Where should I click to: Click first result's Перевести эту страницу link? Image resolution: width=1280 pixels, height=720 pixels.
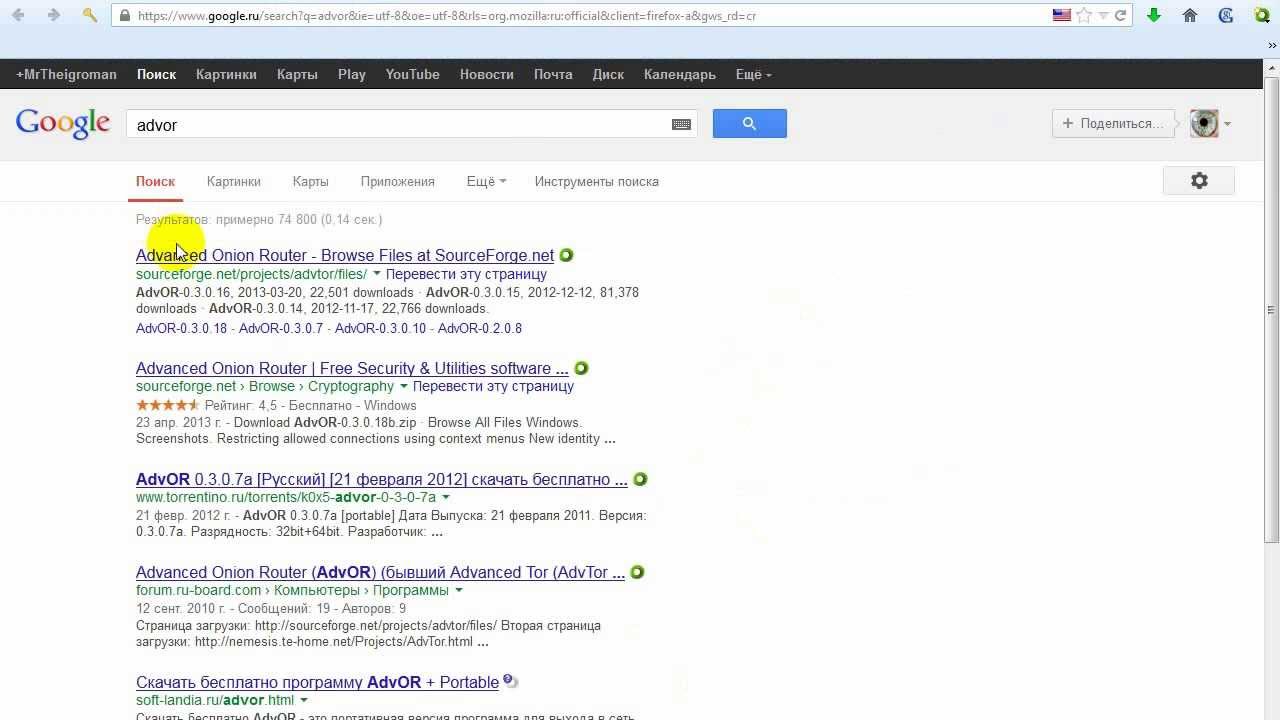point(466,274)
